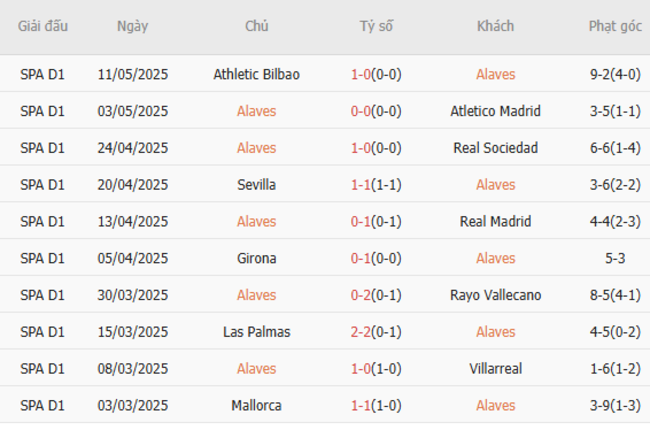
Task: Click the "Ngày" column header
Action: point(132,26)
